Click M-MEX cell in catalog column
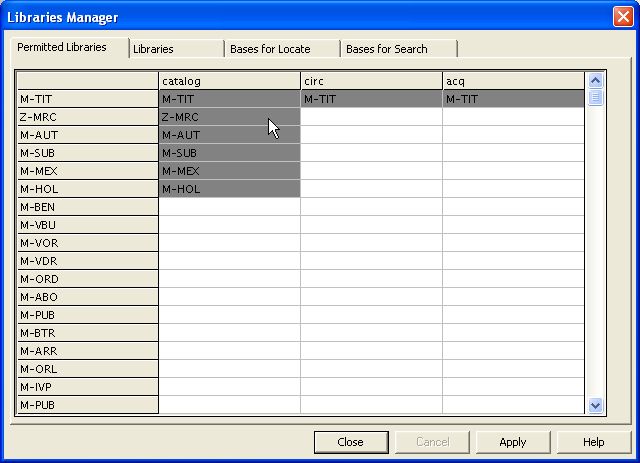The width and height of the screenshot is (640, 463). pos(229,171)
